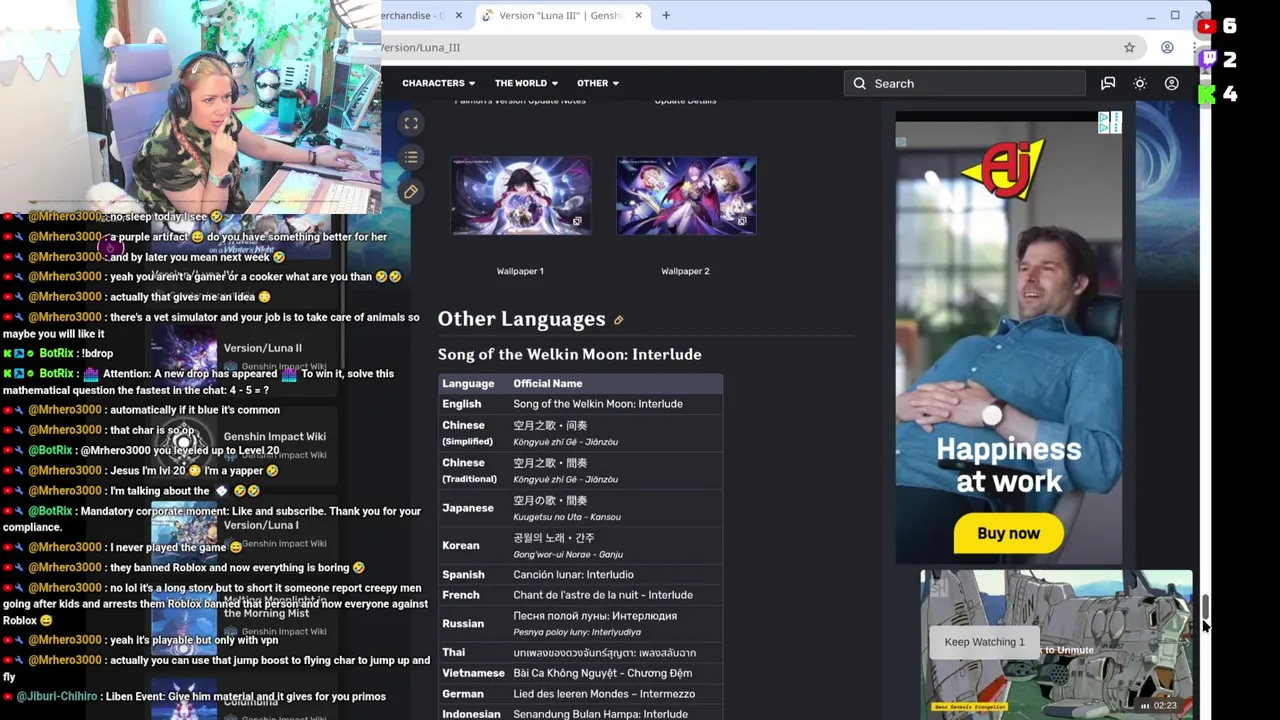Click the video's 02:23 timestamp
This screenshot has height=720, width=1280.
[x=1165, y=705]
